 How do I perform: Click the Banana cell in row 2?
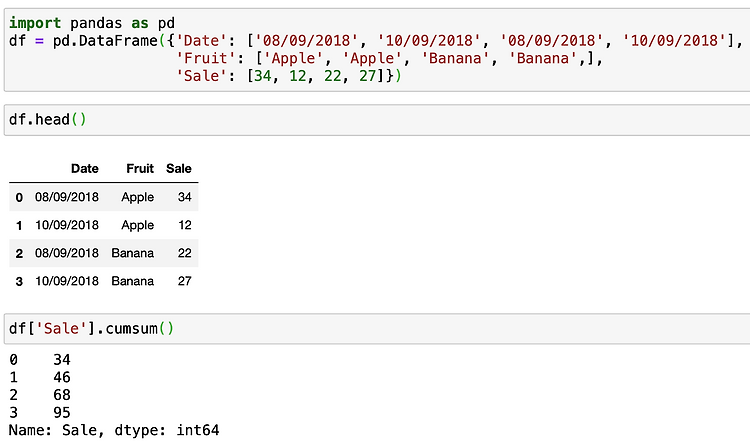coord(132,253)
